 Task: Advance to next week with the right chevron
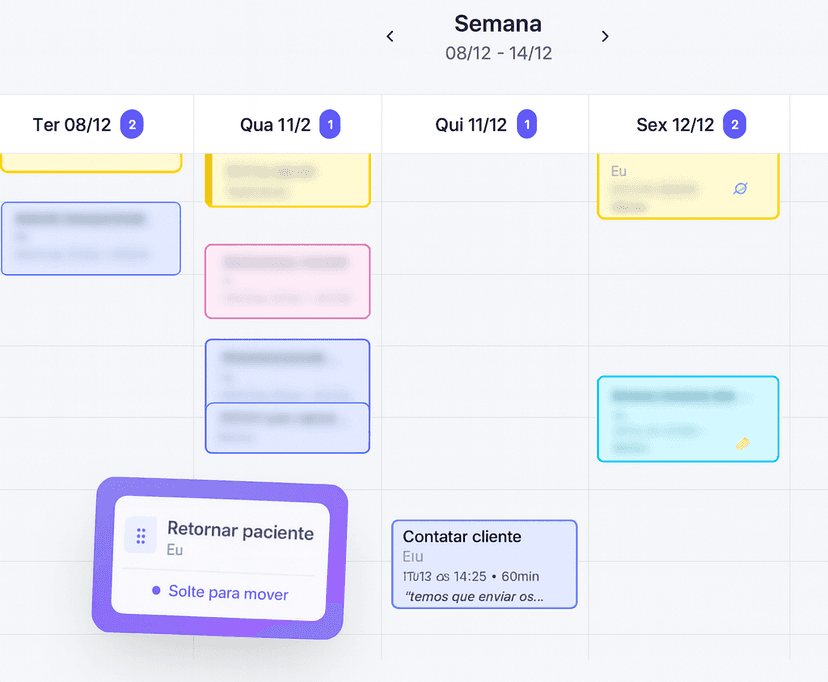[x=605, y=36]
